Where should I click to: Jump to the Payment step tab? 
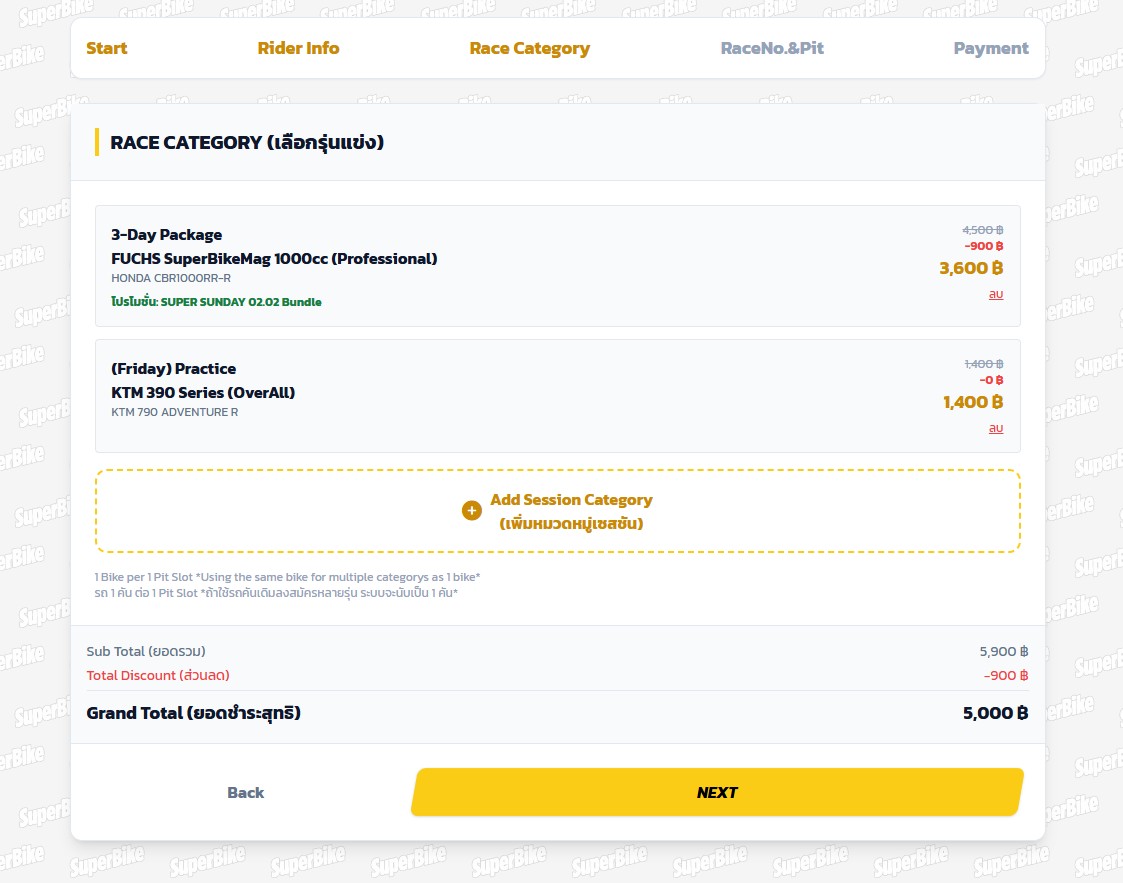coord(990,48)
